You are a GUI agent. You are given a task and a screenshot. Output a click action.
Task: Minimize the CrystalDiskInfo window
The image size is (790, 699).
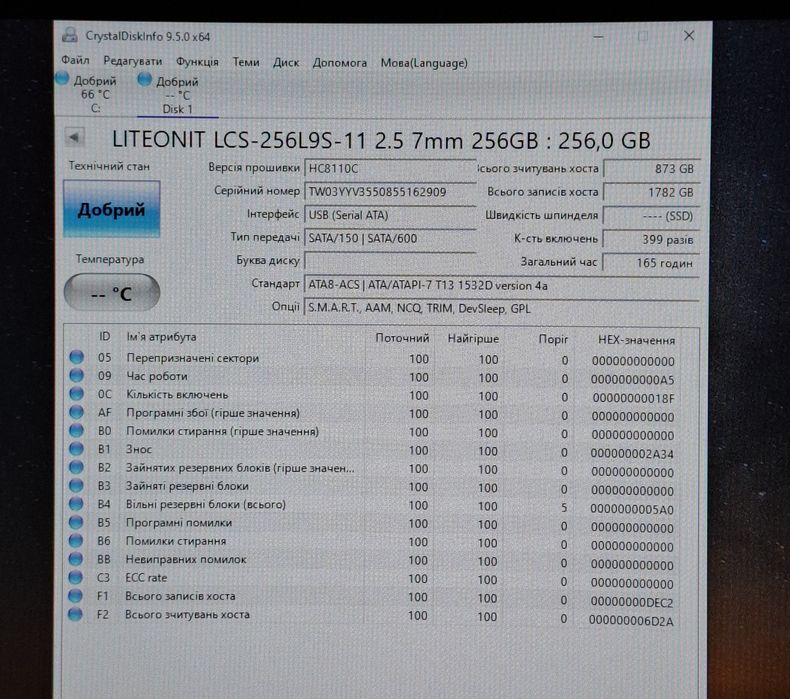pyautogui.click(x=598, y=36)
